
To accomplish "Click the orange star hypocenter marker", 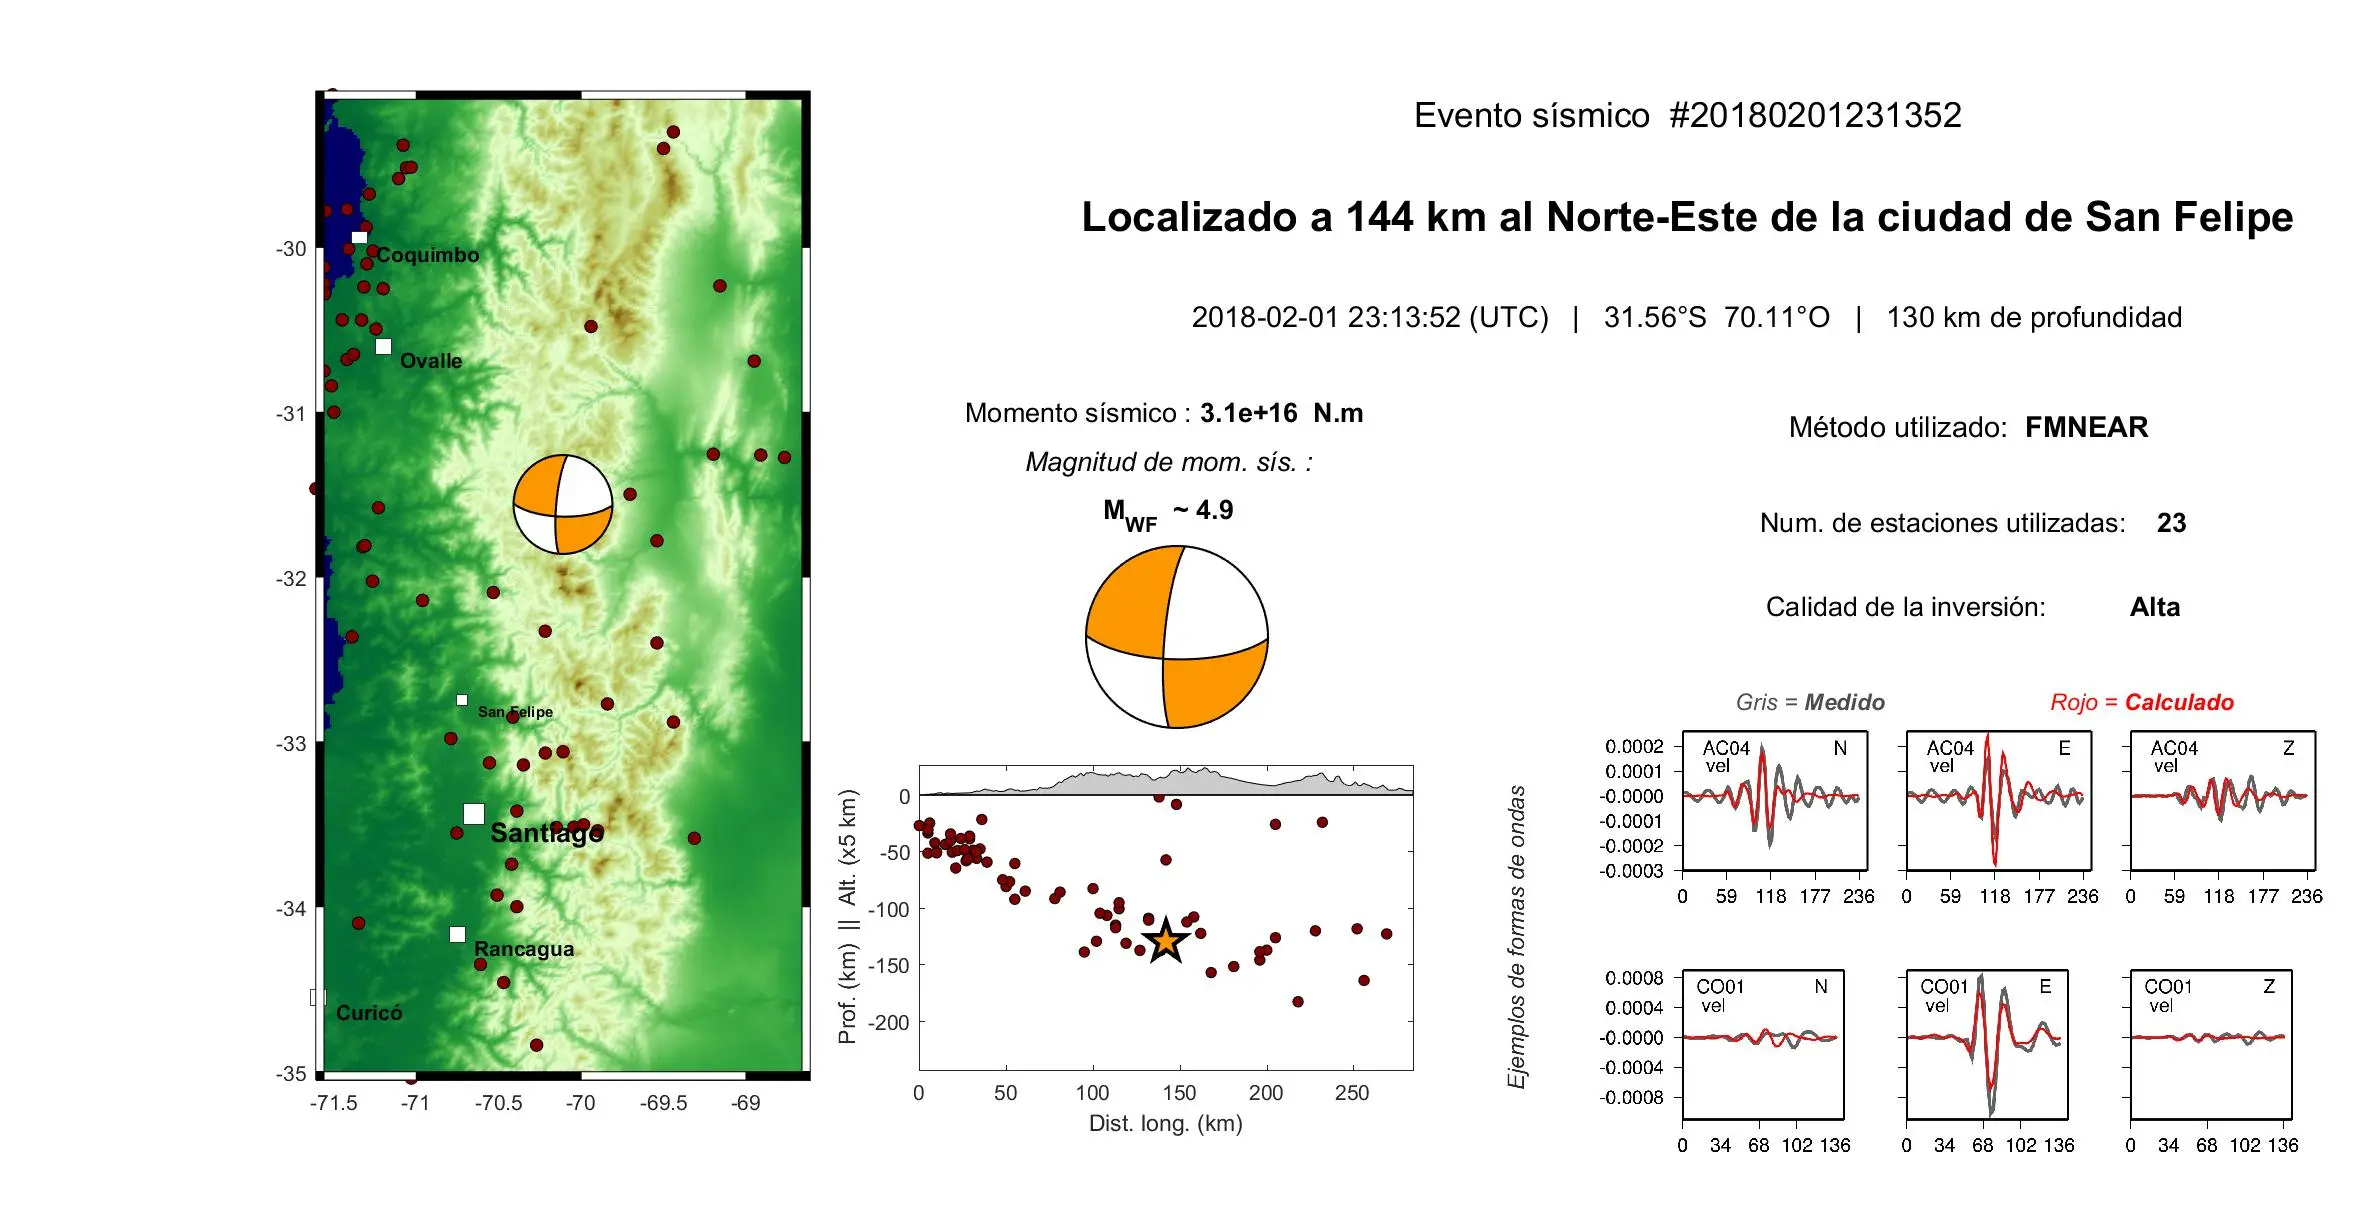I will coord(1166,941).
